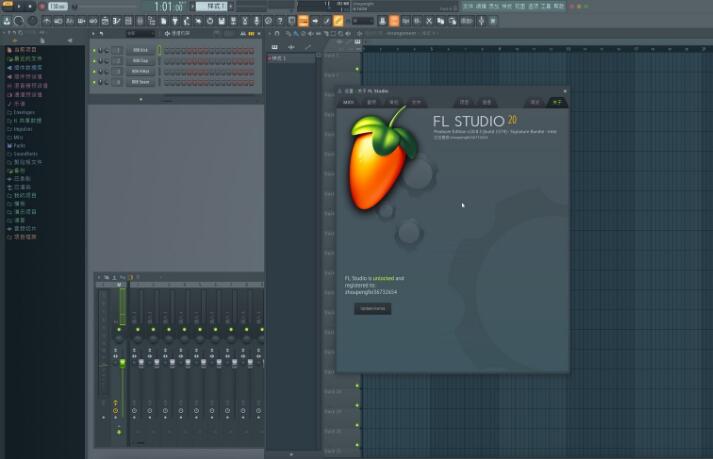Viewport: 713px width, 459px height.
Task: Click the metronome icon in the top toolbar
Action: pyautogui.click(x=47, y=21)
